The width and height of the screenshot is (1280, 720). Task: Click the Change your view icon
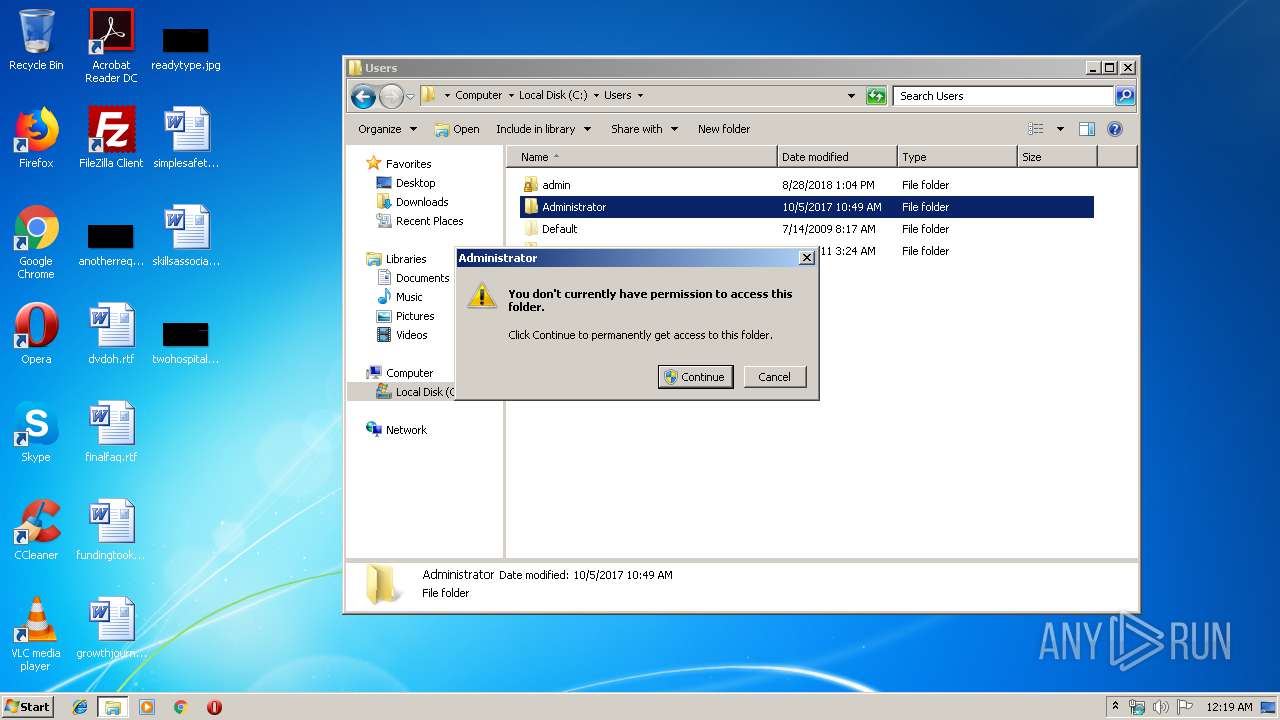[x=1036, y=129]
